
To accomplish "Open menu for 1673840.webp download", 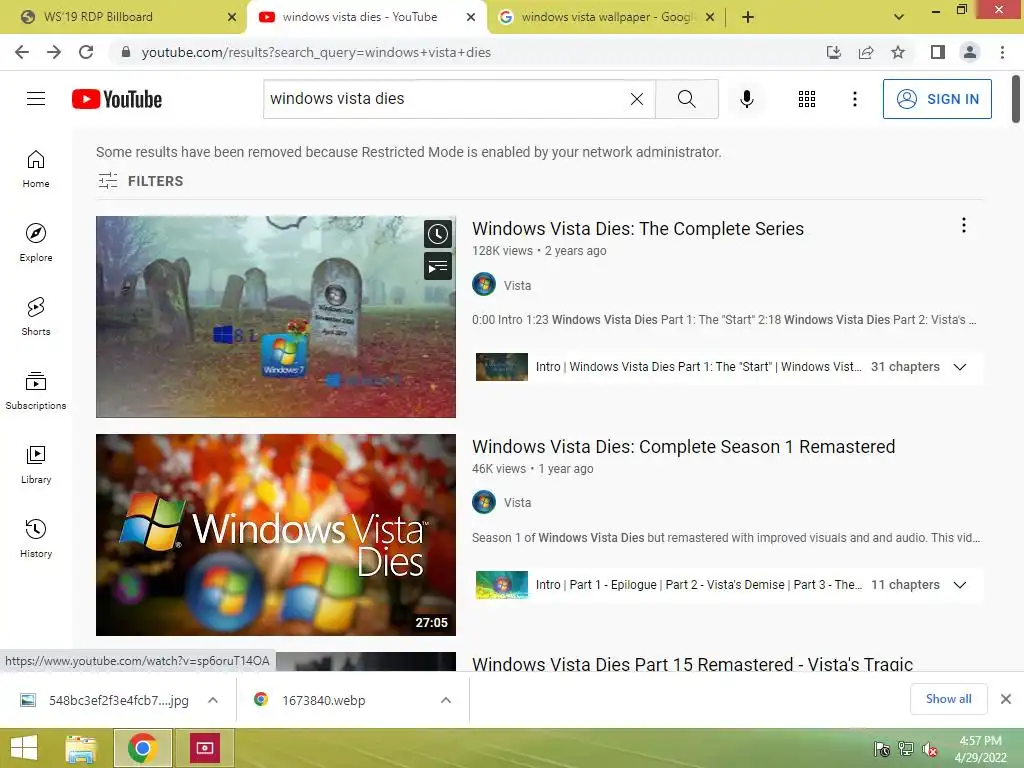I will [x=446, y=700].
